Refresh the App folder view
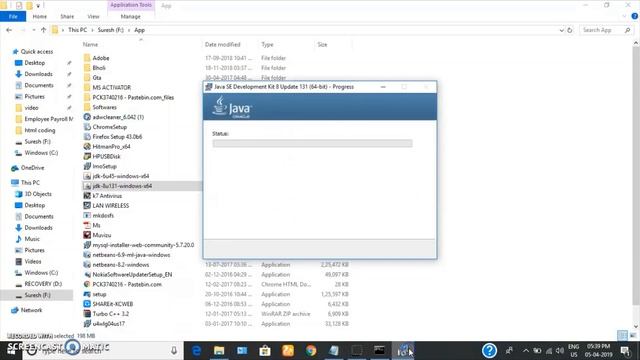 570,30
